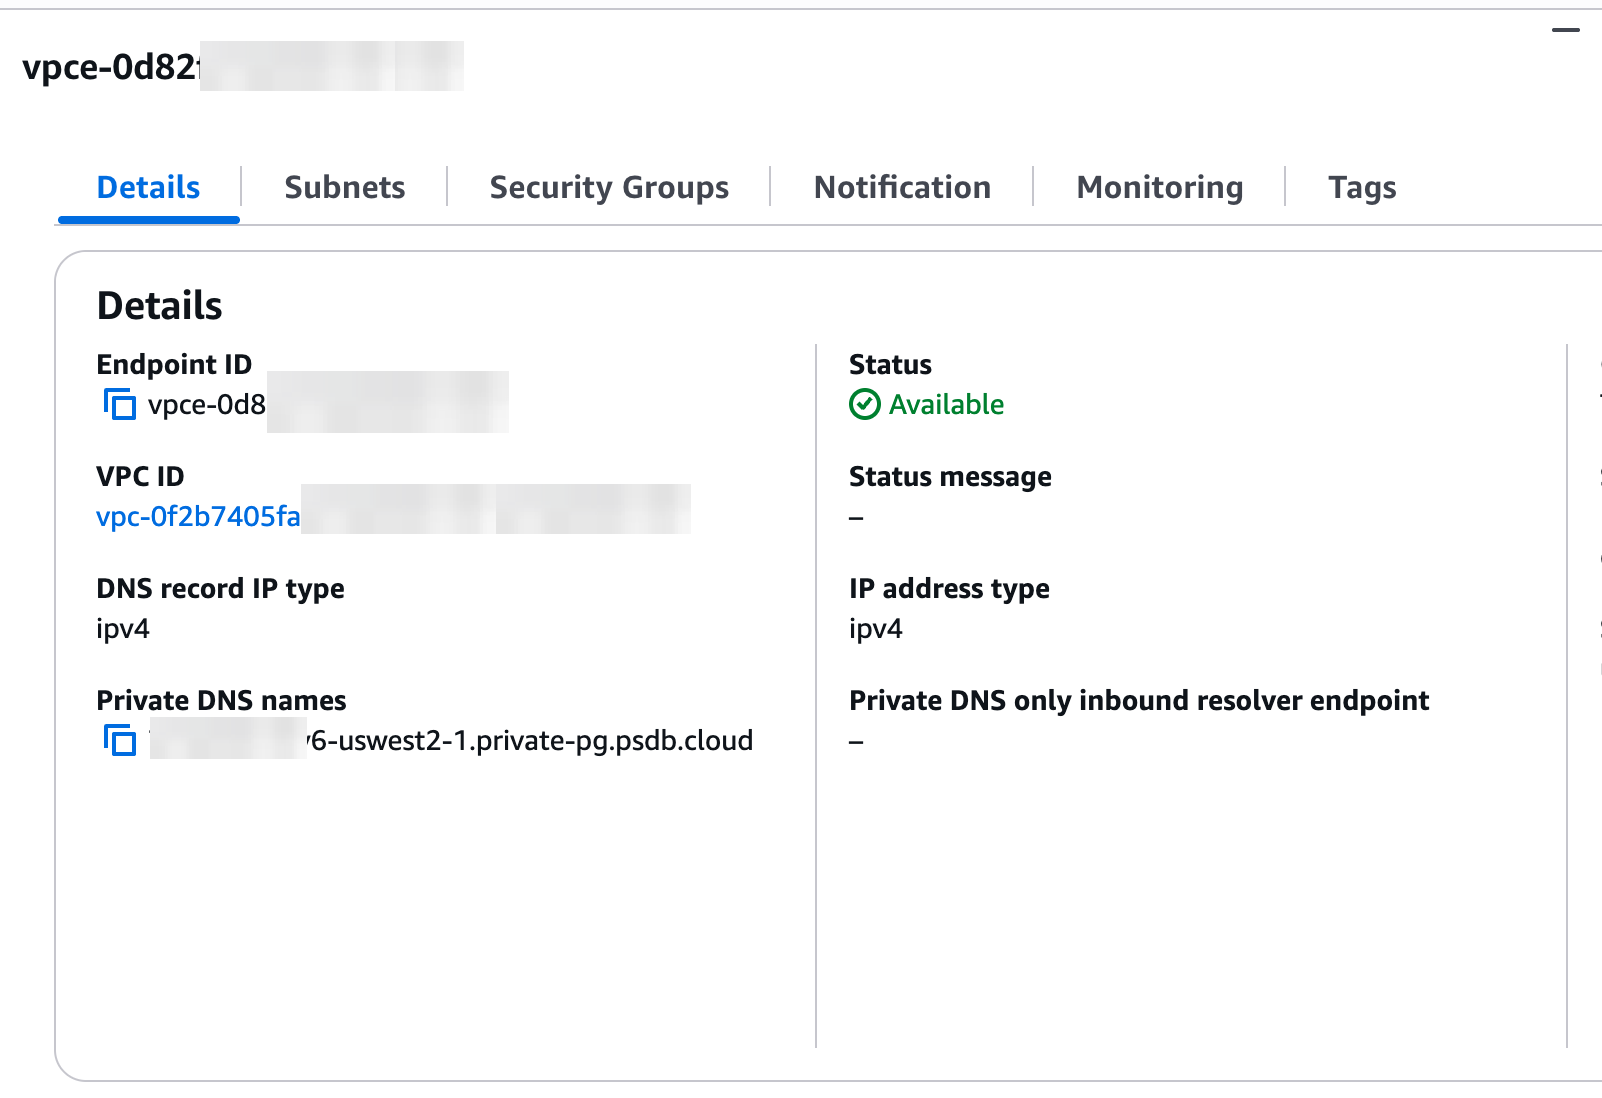Open the Monitoring tab
The width and height of the screenshot is (1602, 1098).
1159,187
